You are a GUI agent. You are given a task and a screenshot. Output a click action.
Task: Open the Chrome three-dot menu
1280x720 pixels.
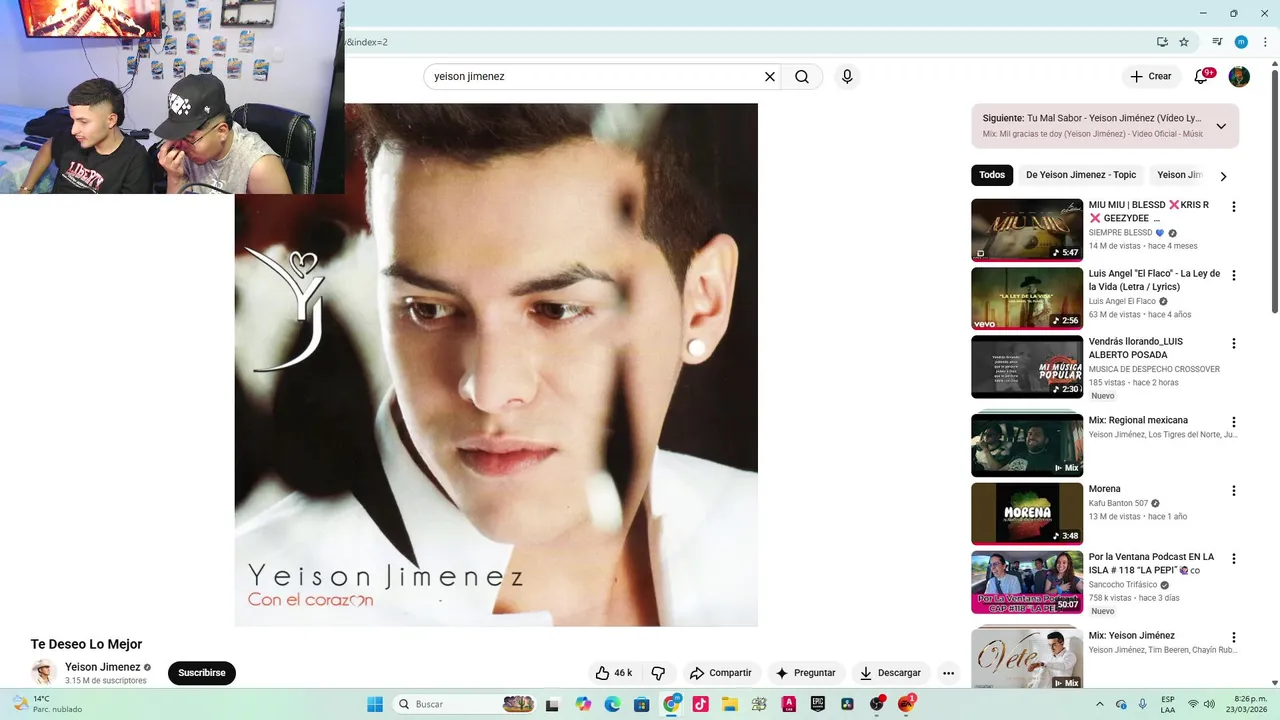click(1265, 42)
